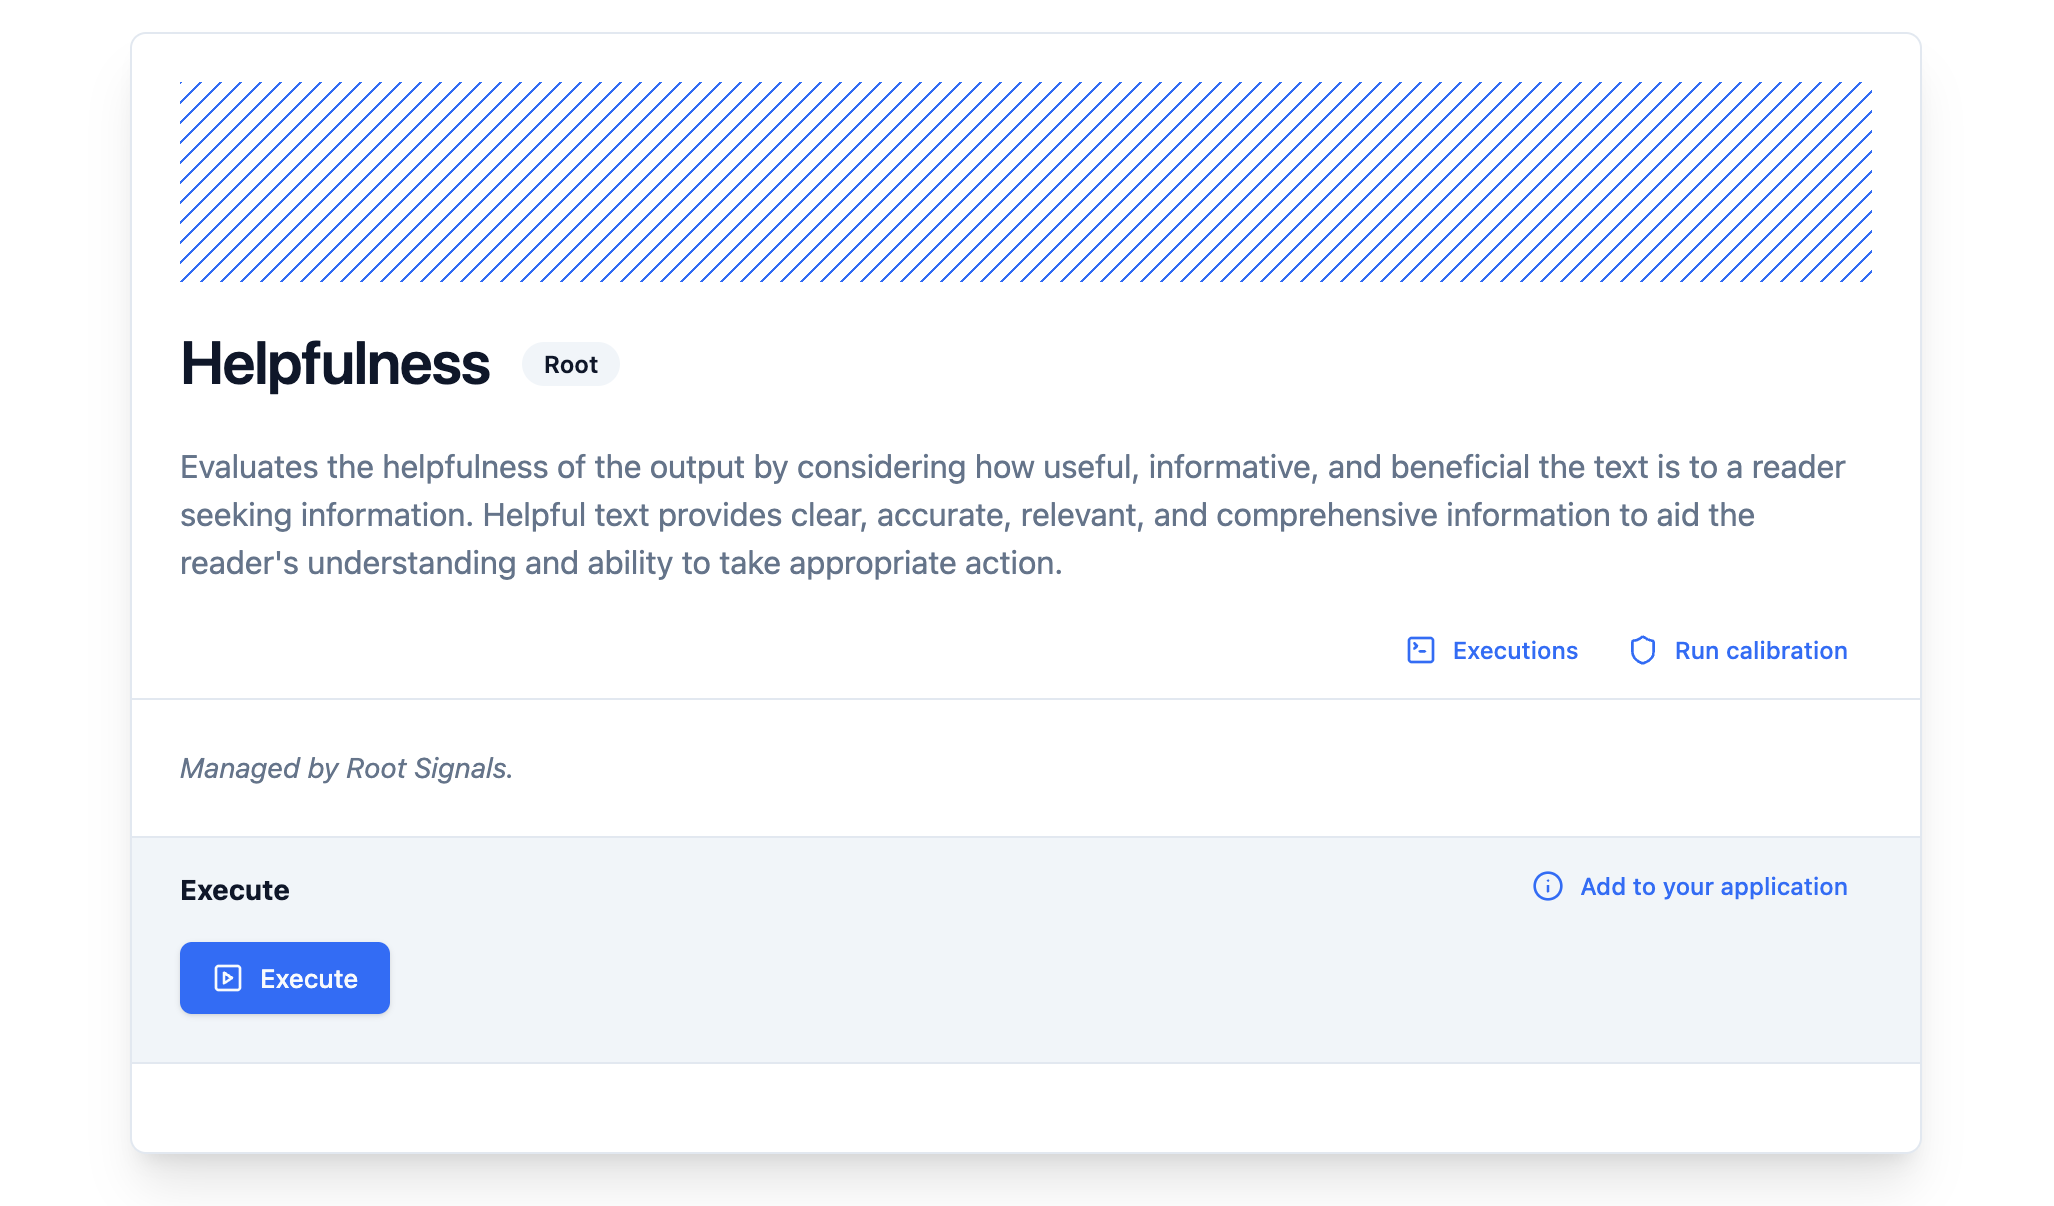Click the play icon inside Execute button
Image resolution: width=2054 pixels, height=1206 pixels.
click(228, 978)
